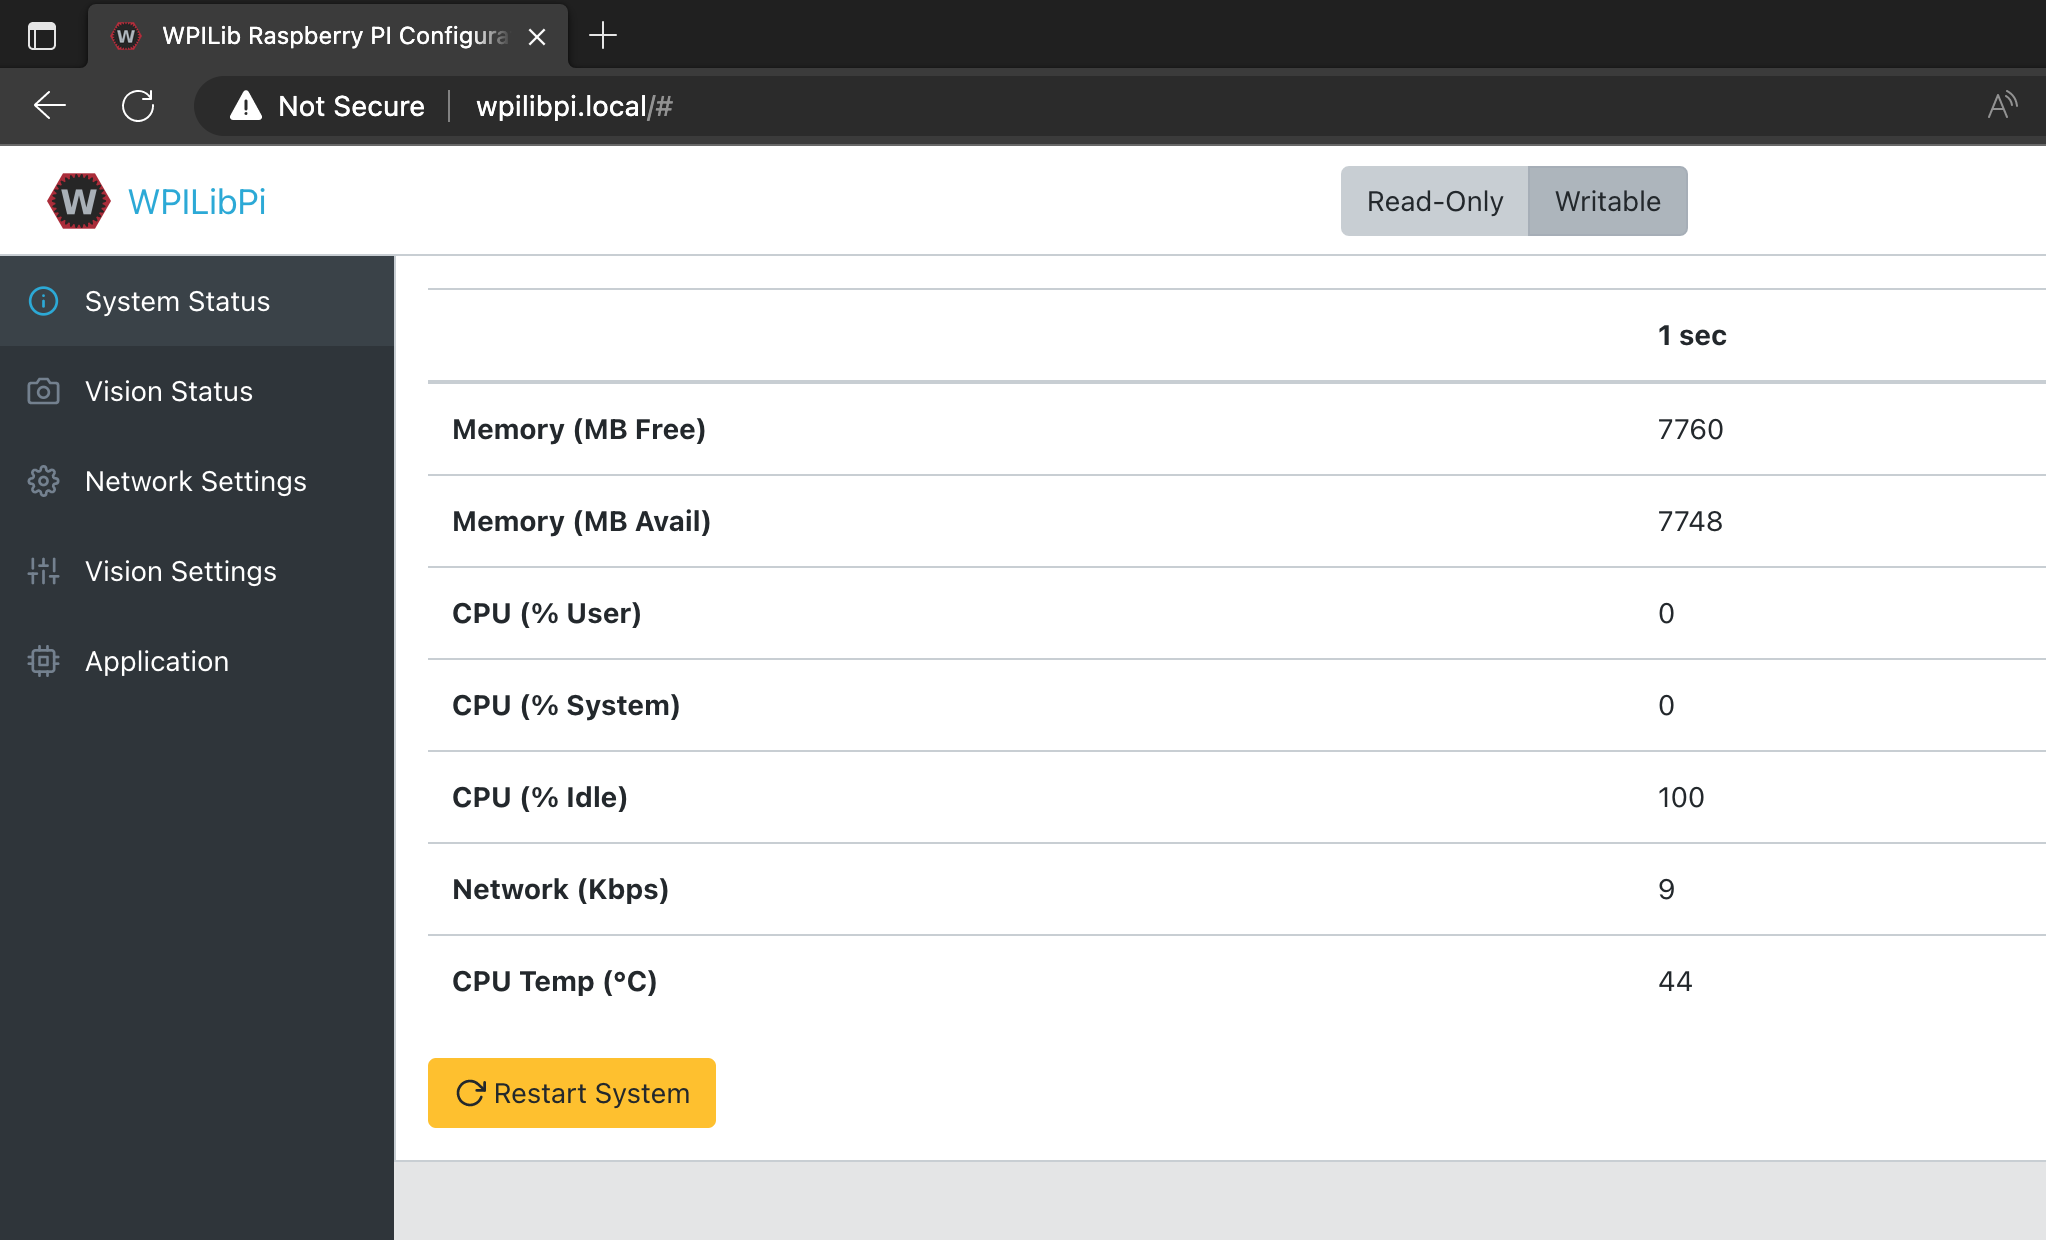Select the Application chip icon
This screenshot has height=1240, width=2046.
tap(42, 661)
